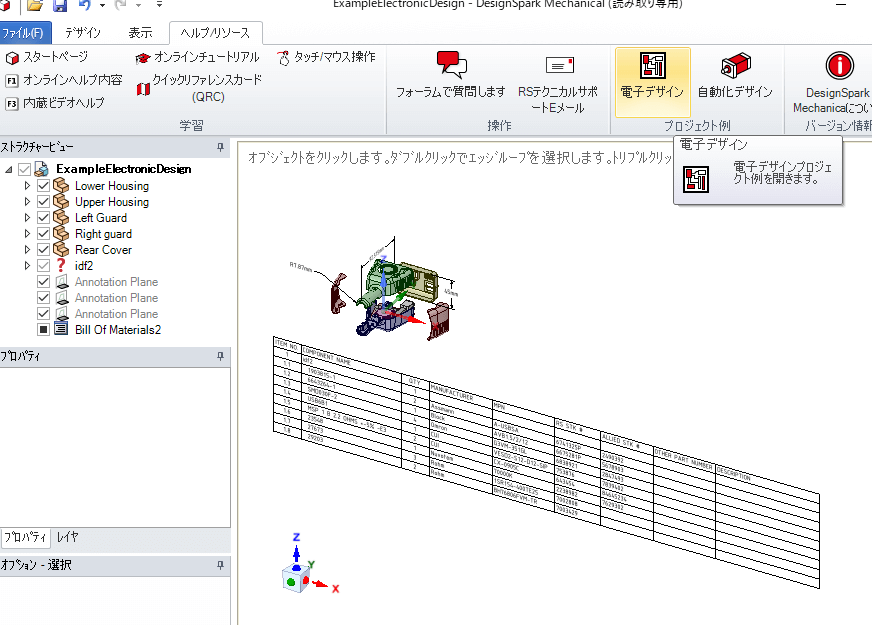872x625 pixels.
Task: Open the 自動化デザイン project example
Action: [735, 82]
